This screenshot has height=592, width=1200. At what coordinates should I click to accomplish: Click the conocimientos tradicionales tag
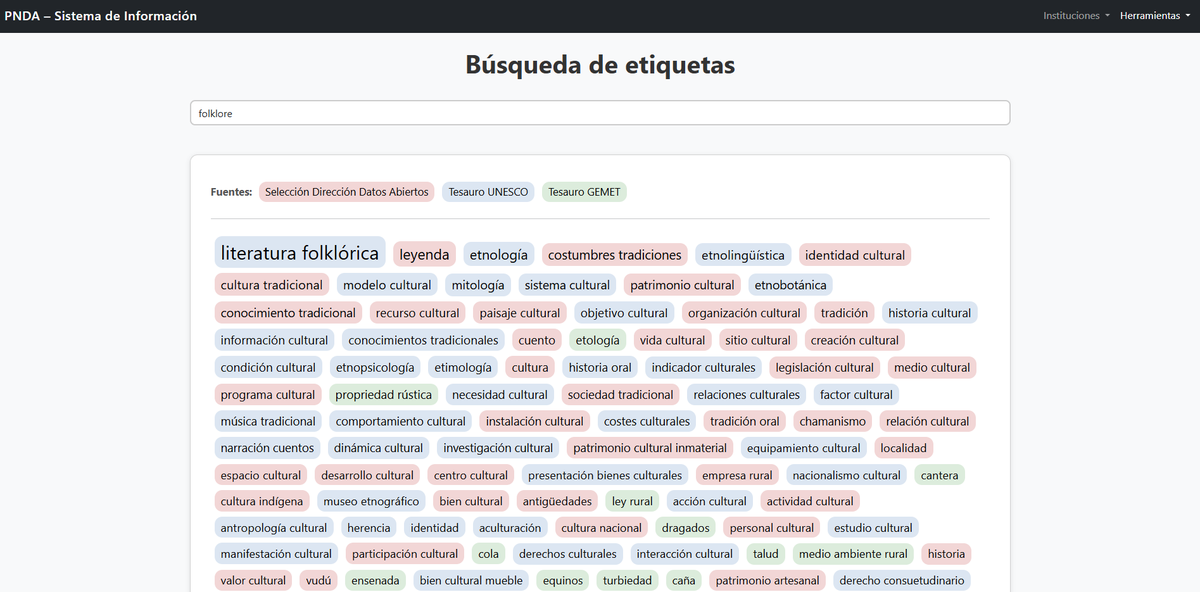click(x=423, y=340)
